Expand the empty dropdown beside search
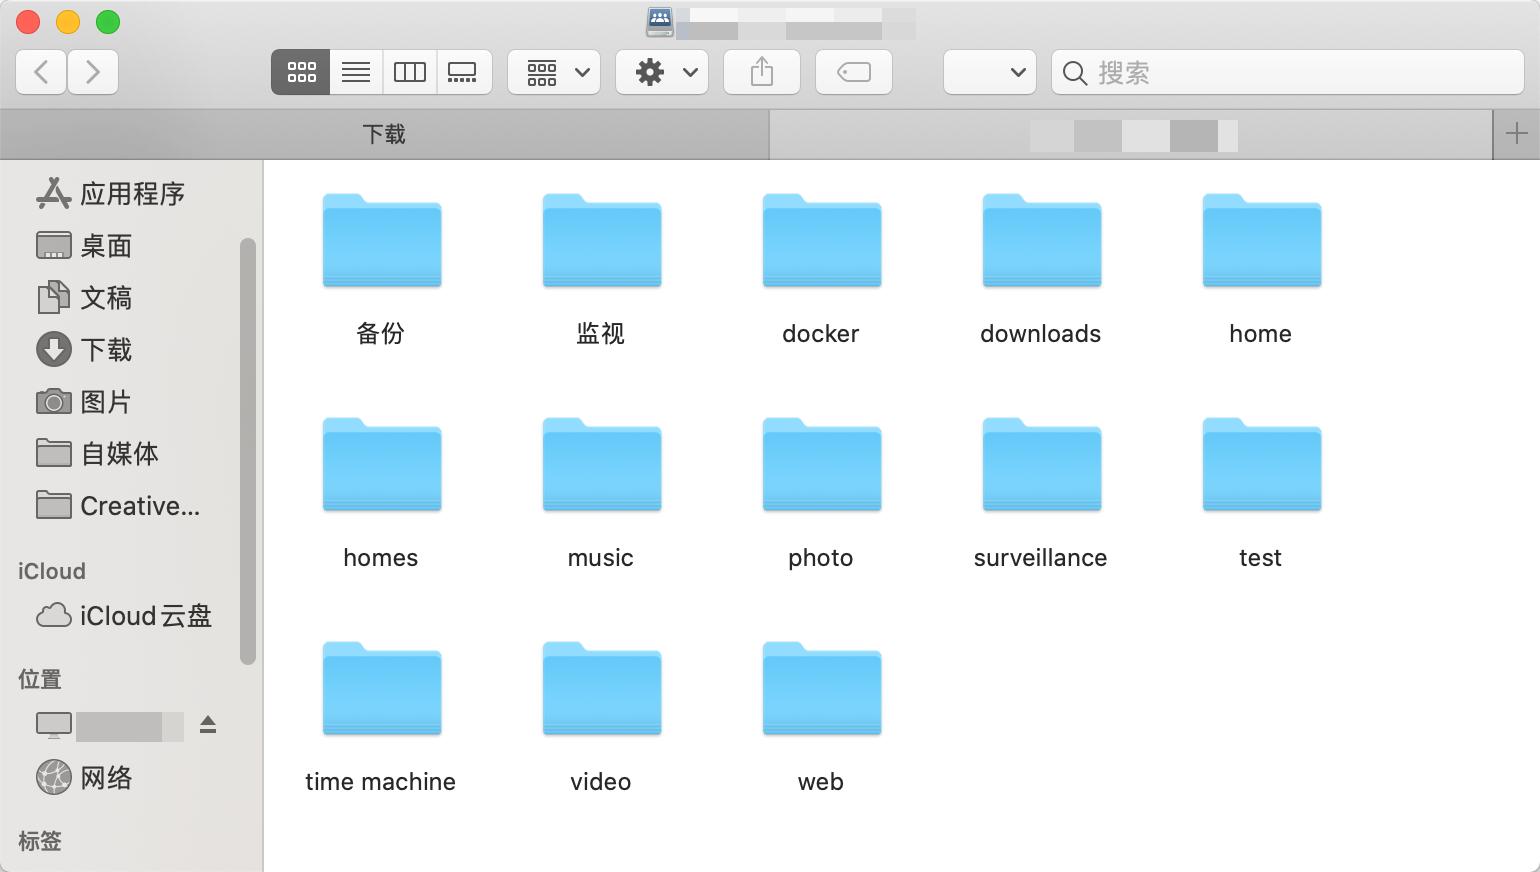The image size is (1540, 872). (x=990, y=72)
